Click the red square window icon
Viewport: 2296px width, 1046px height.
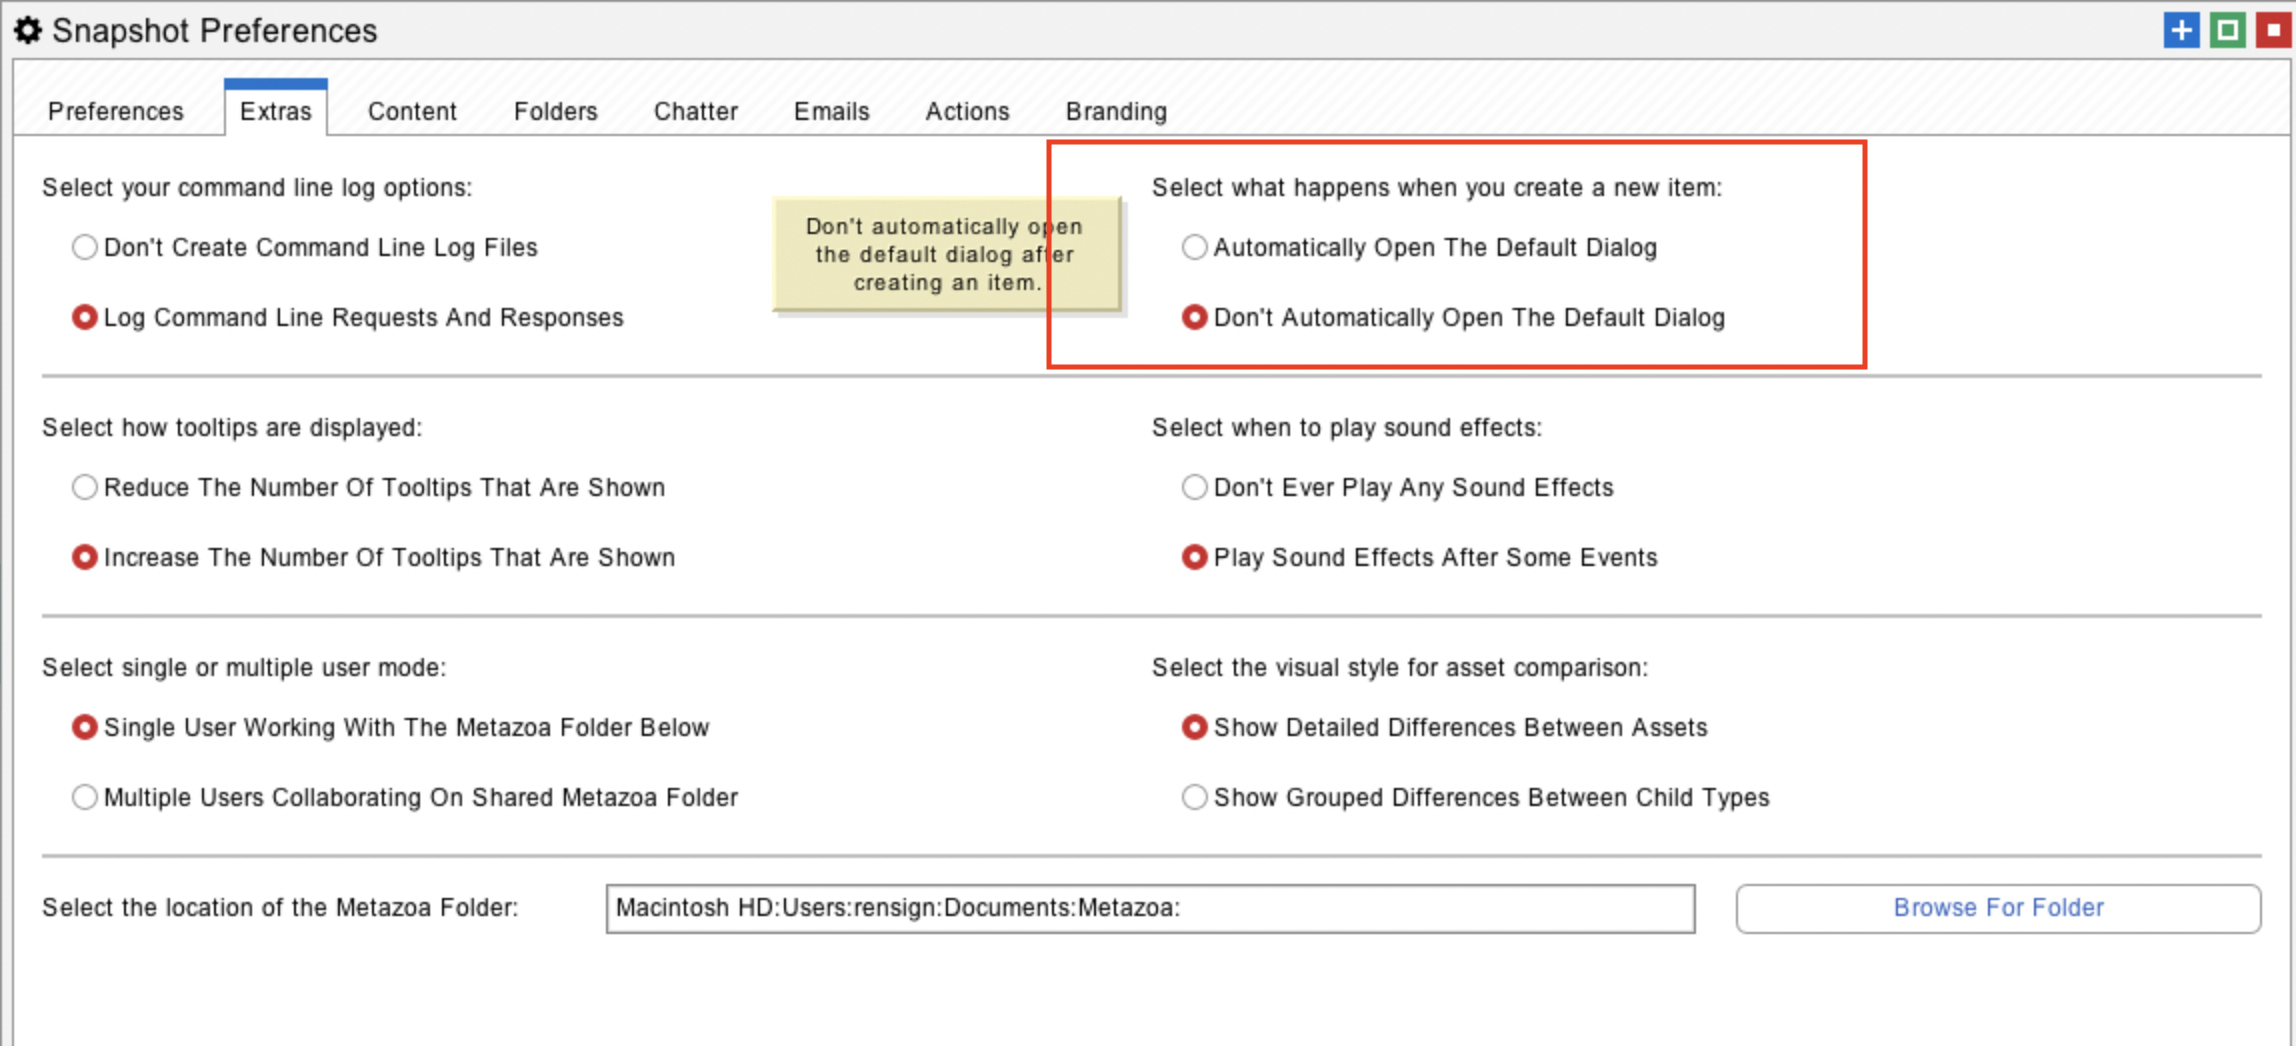point(2273,30)
